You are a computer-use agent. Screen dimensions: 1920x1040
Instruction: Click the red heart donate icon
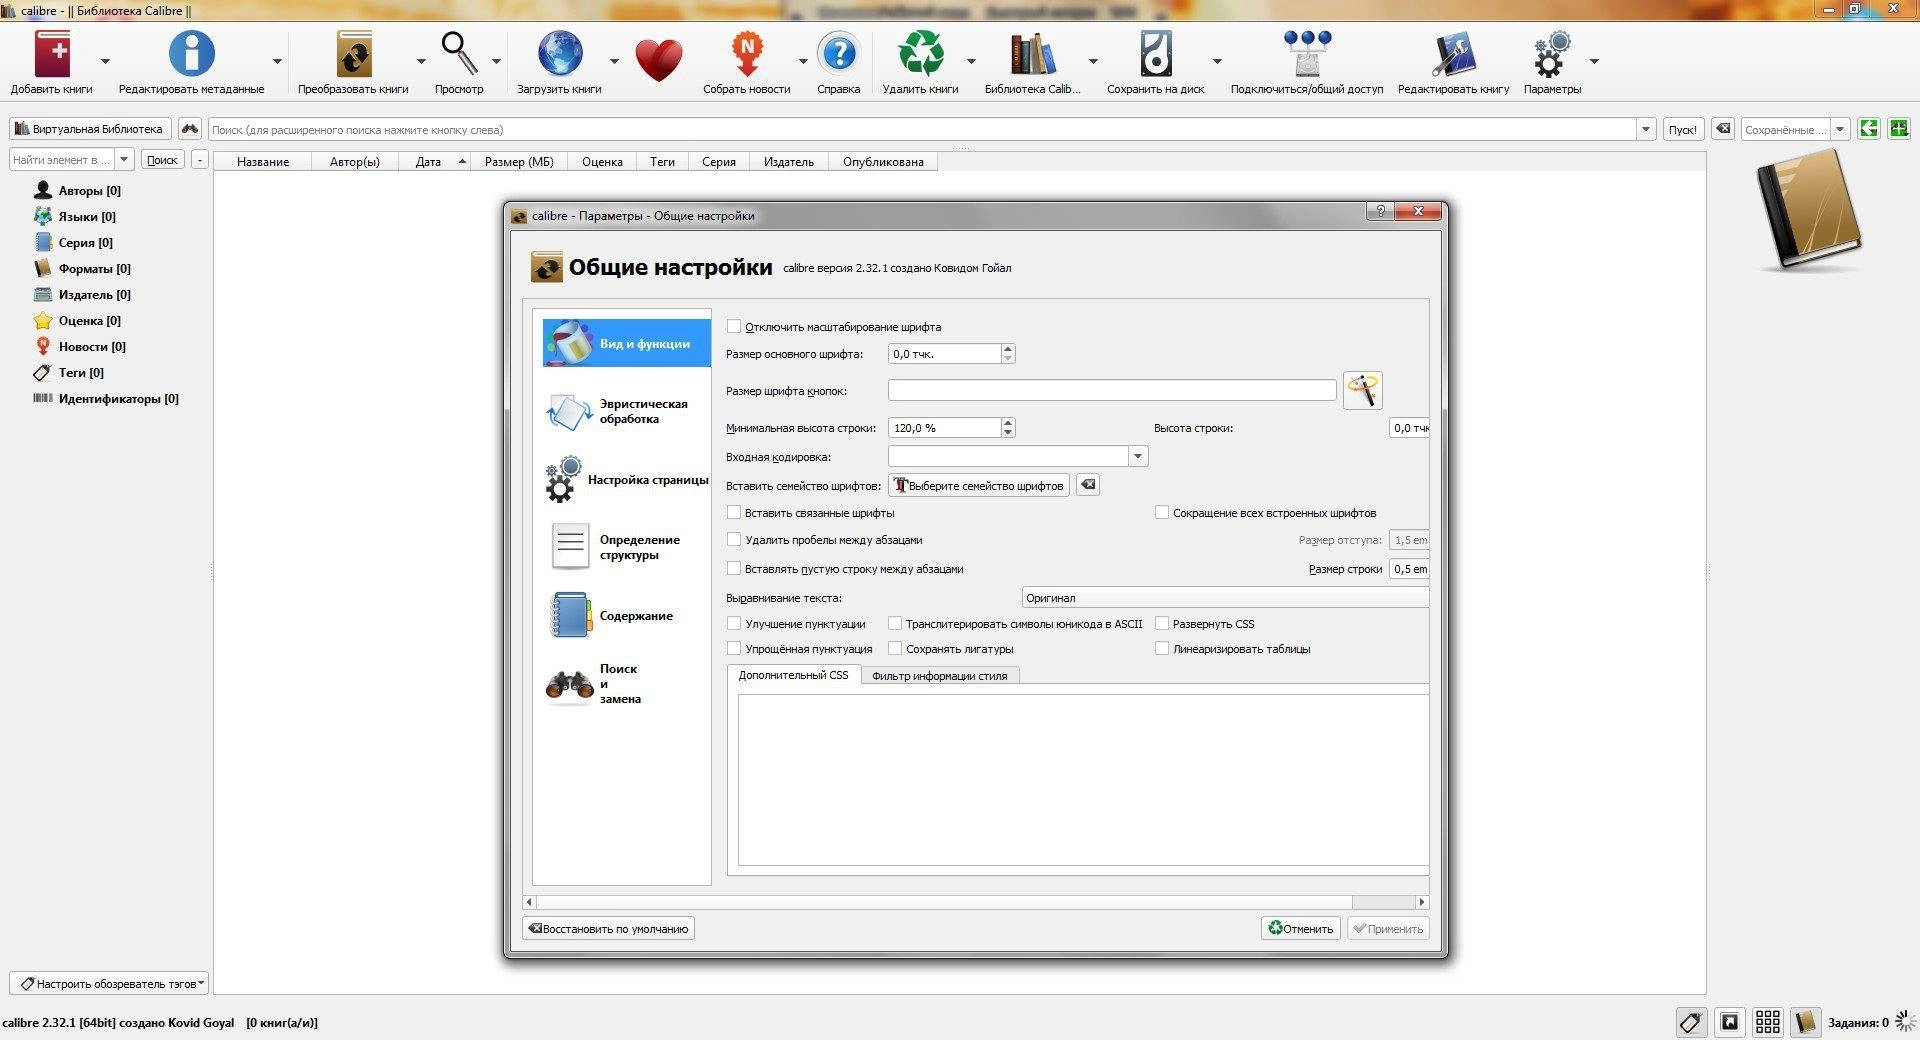click(658, 60)
